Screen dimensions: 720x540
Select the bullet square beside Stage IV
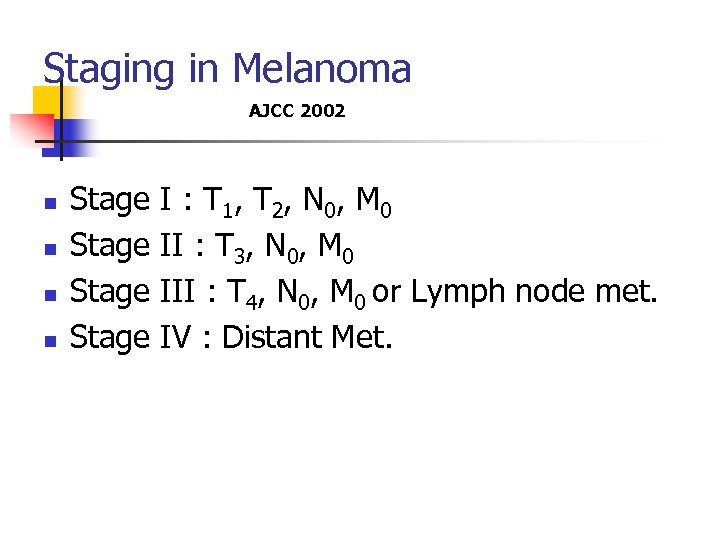tap(50, 341)
